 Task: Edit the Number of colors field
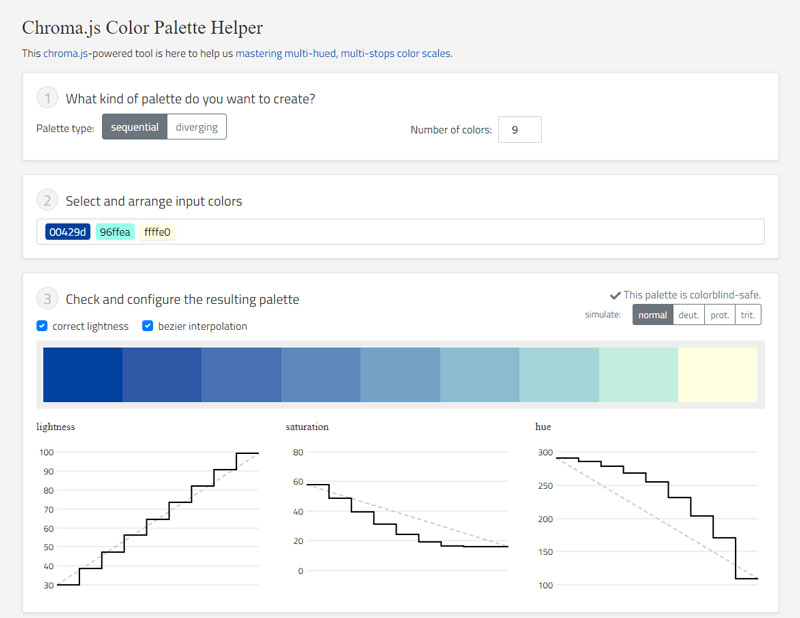coord(519,130)
